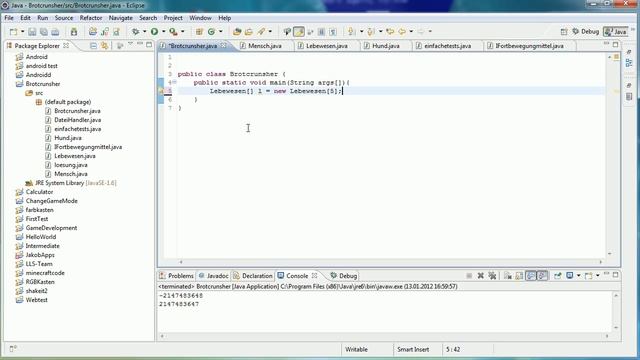Open the Debug button dropdown arrow

coord(144,31)
